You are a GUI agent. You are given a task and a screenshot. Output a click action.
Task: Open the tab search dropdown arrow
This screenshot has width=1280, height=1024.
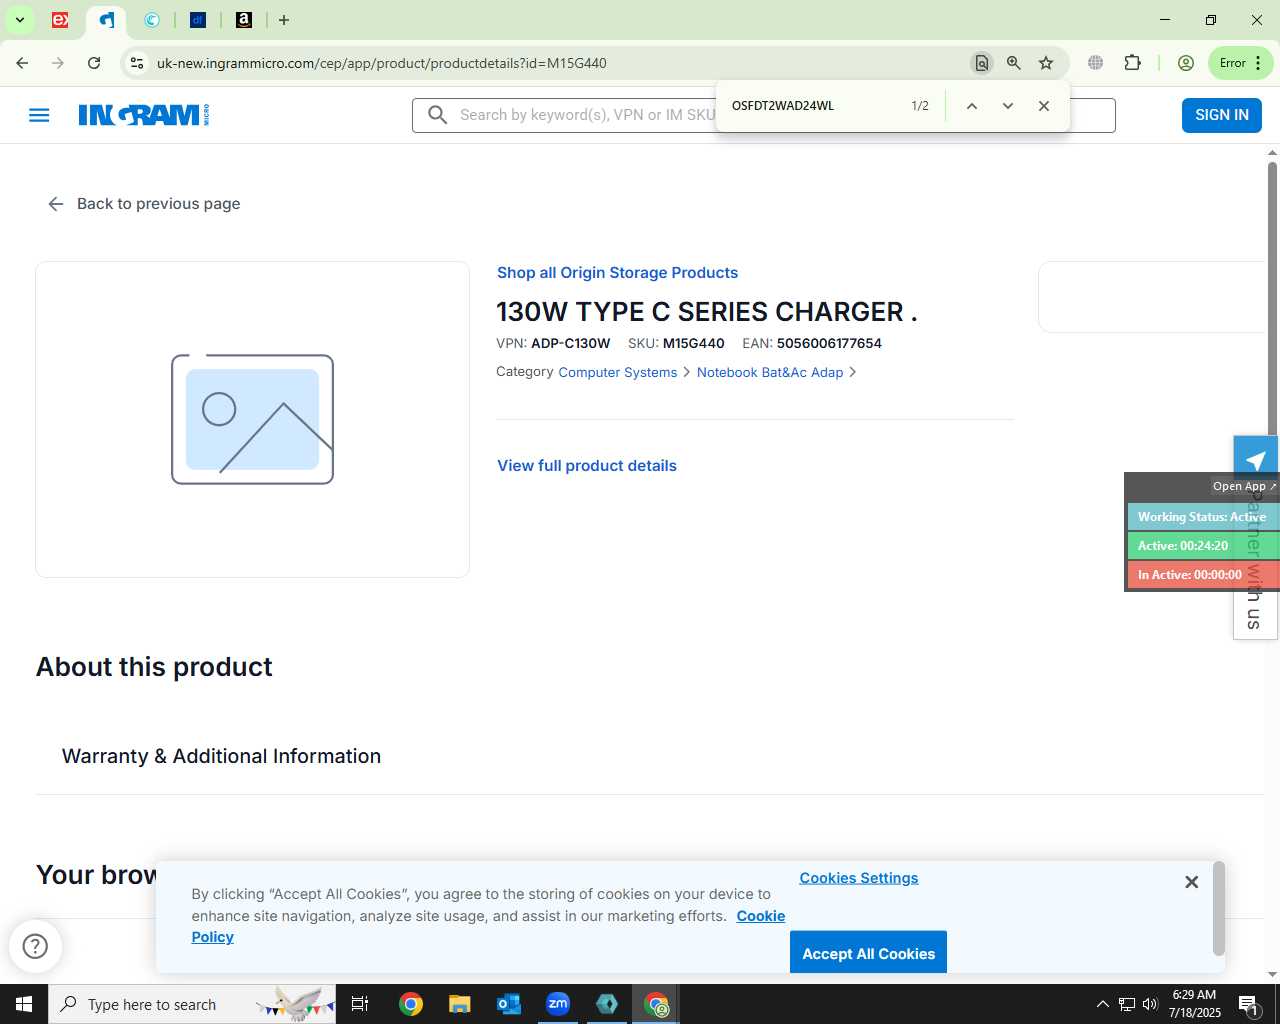pyautogui.click(x=19, y=20)
